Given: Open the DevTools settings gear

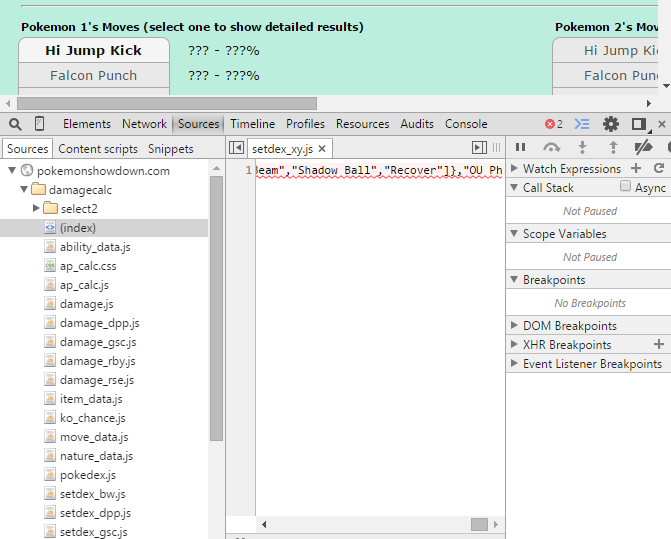Looking at the screenshot, I should click(x=611, y=124).
